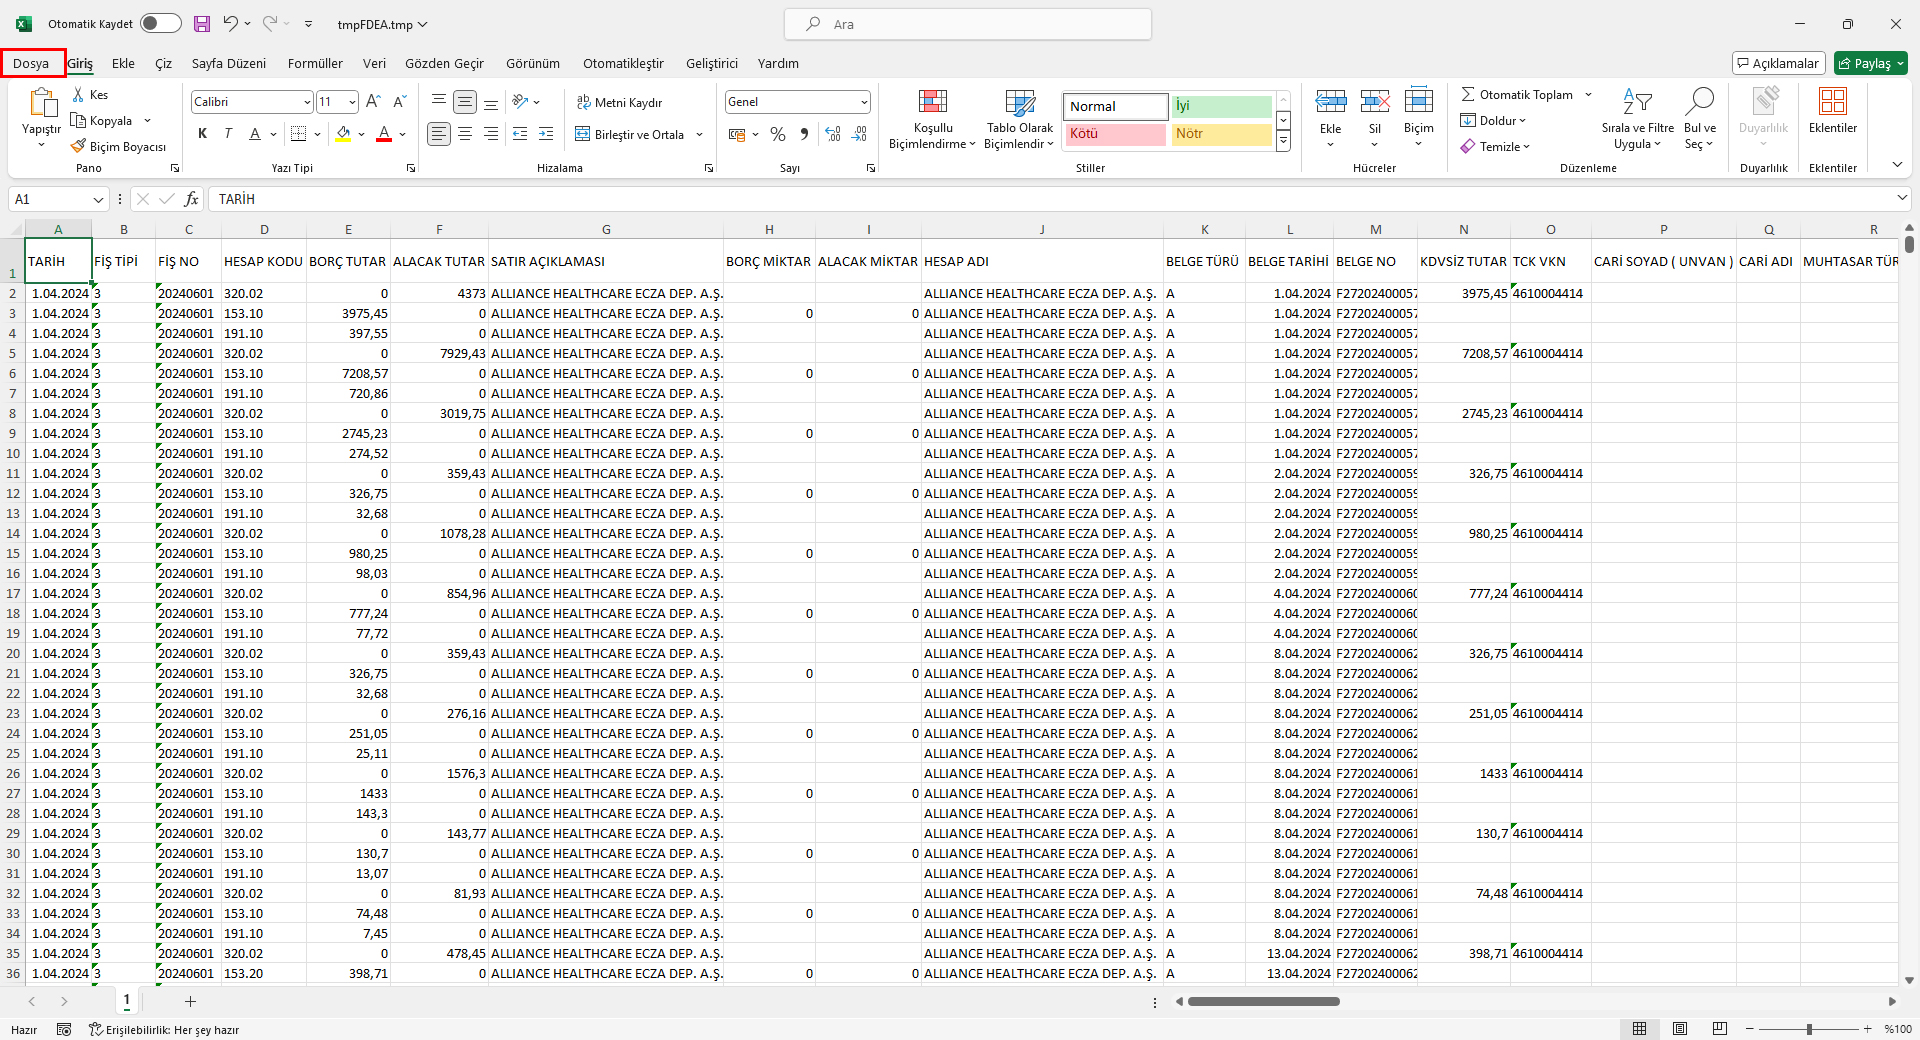Open the Dosya tab
Viewport: 1920px width, 1040px height.
click(31, 63)
